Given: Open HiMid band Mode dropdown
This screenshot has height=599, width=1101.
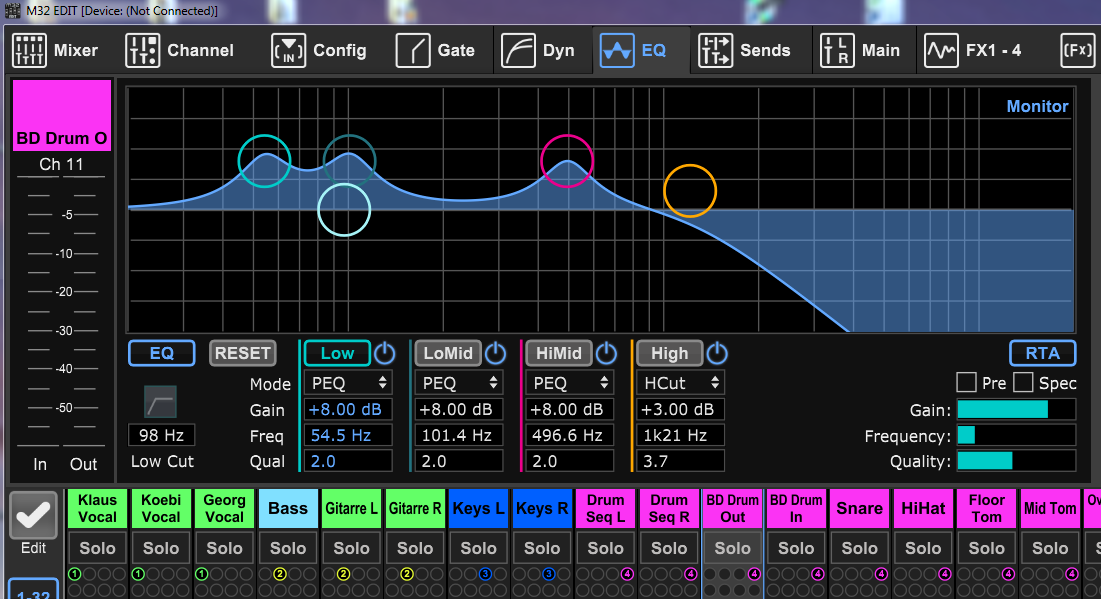Looking at the screenshot, I should click(569, 383).
